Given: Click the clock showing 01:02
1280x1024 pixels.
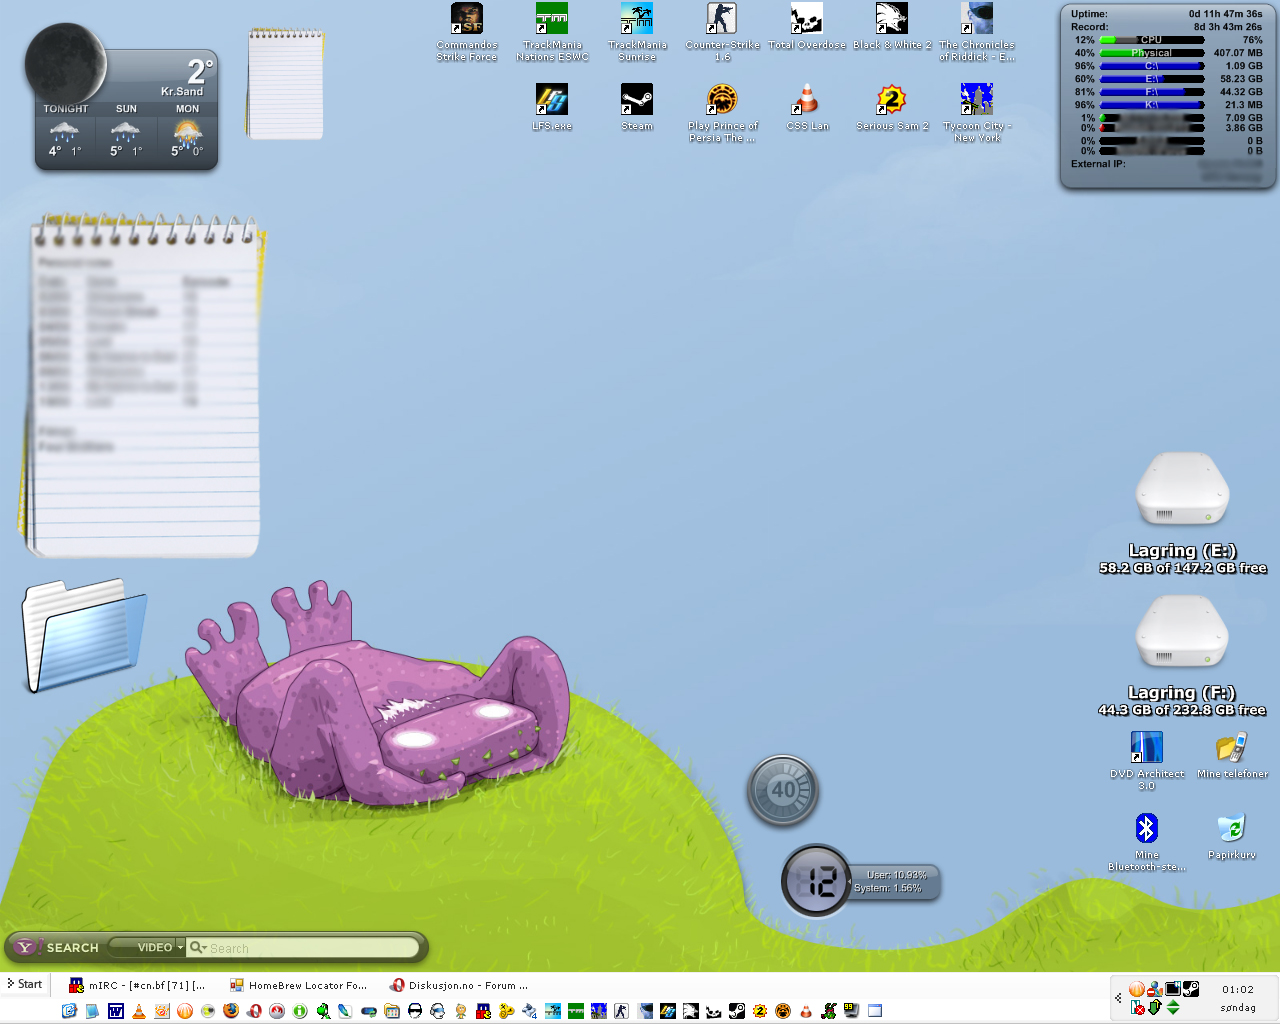Looking at the screenshot, I should pos(1238,989).
